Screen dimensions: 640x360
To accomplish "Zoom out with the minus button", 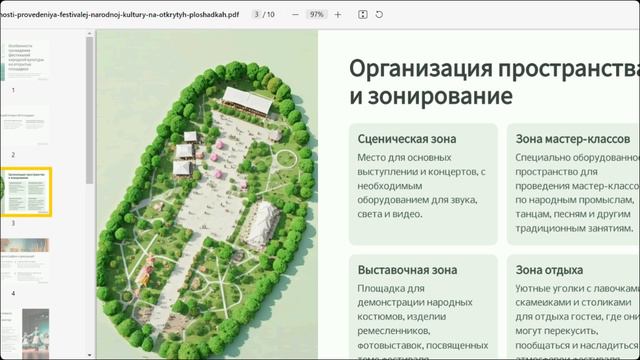I will [x=296, y=15].
